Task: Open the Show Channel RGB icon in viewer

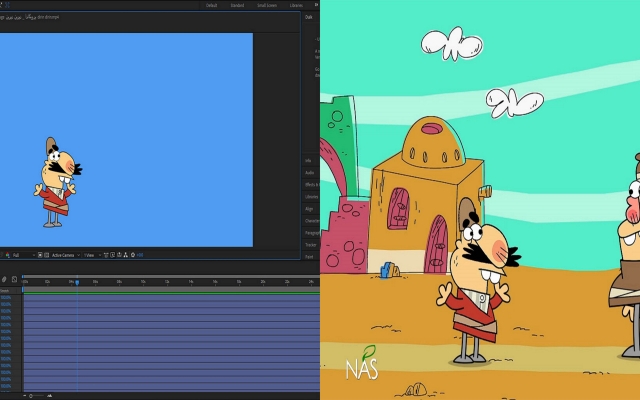Action: click(8, 255)
